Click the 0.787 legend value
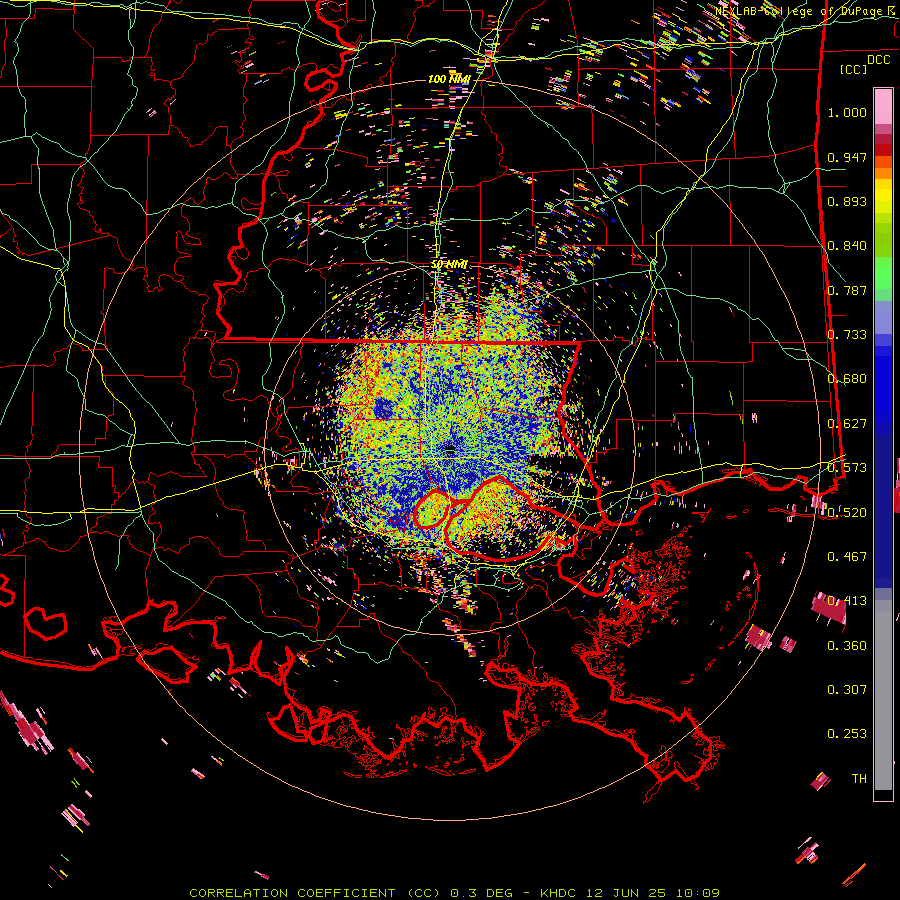This screenshot has height=900, width=900. (847, 290)
